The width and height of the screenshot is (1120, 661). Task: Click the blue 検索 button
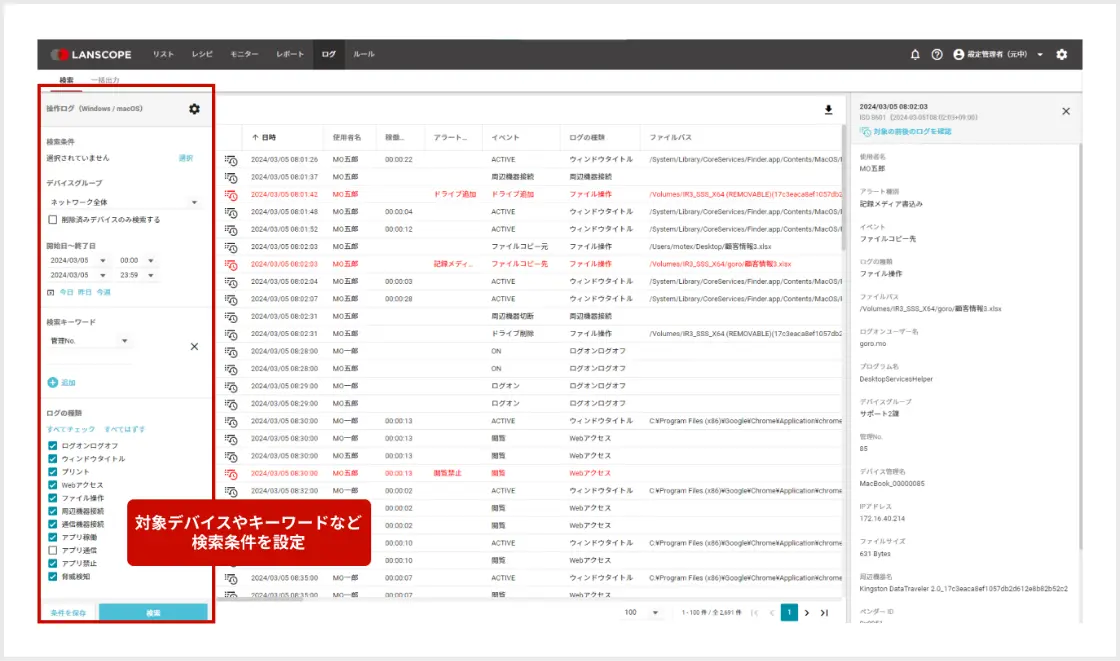[x=154, y=612]
